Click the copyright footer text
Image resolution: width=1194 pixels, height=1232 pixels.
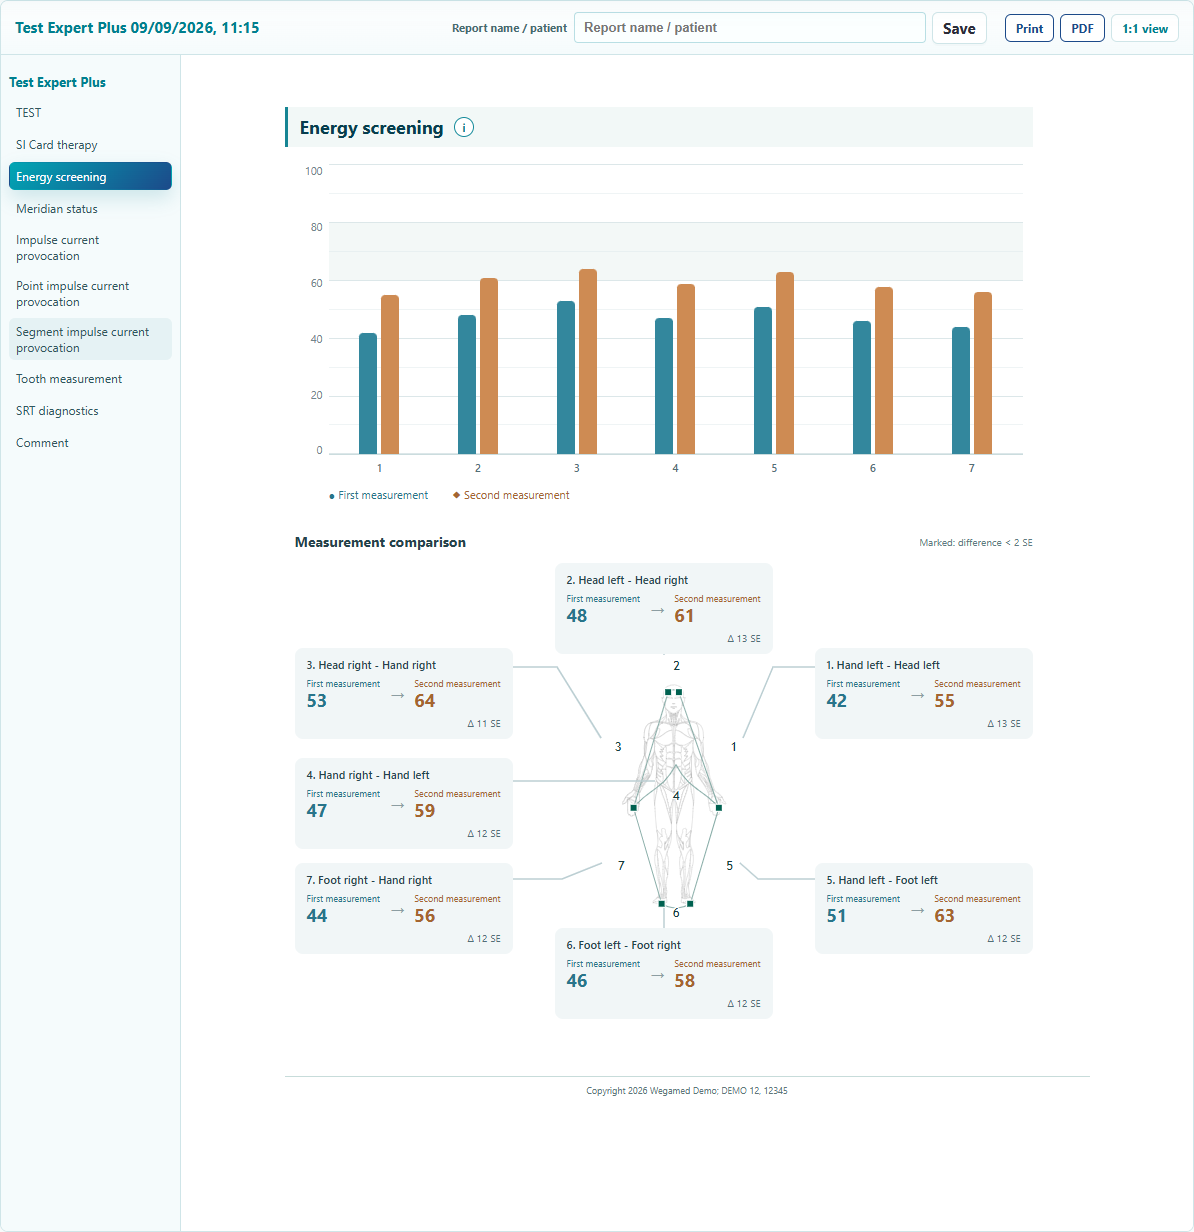point(687,1091)
